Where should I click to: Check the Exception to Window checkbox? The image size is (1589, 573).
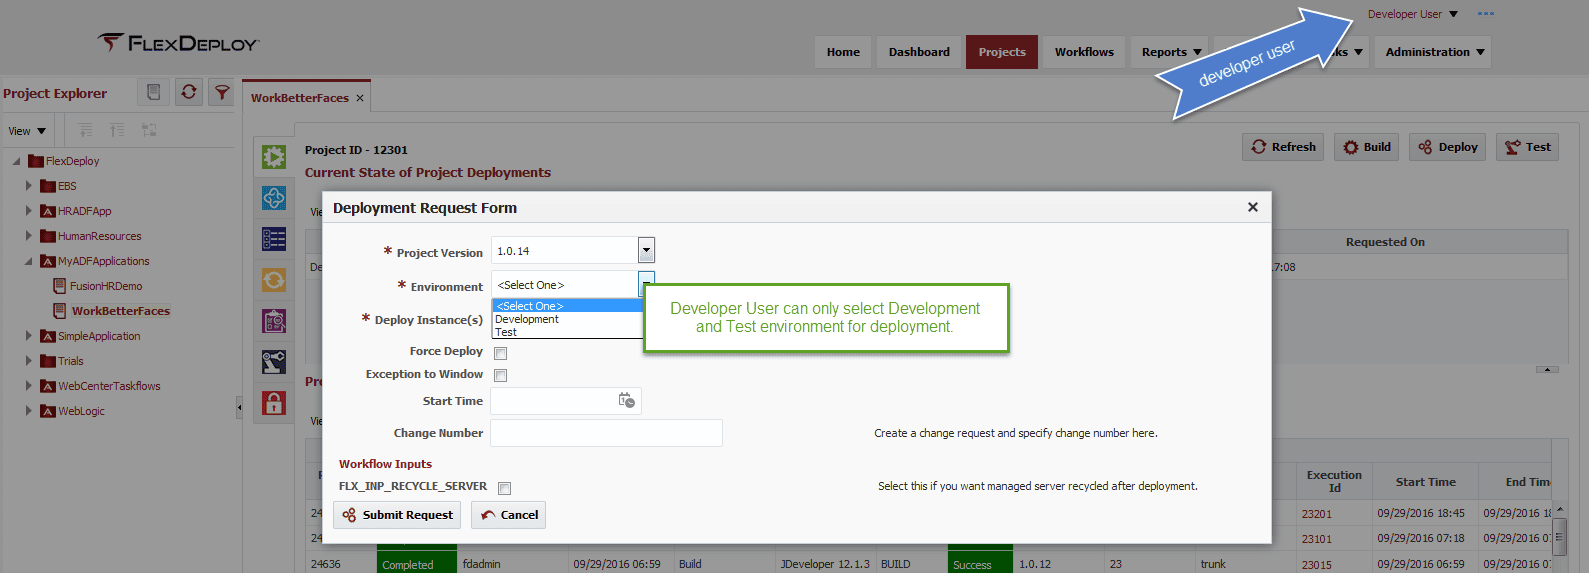tap(501, 375)
